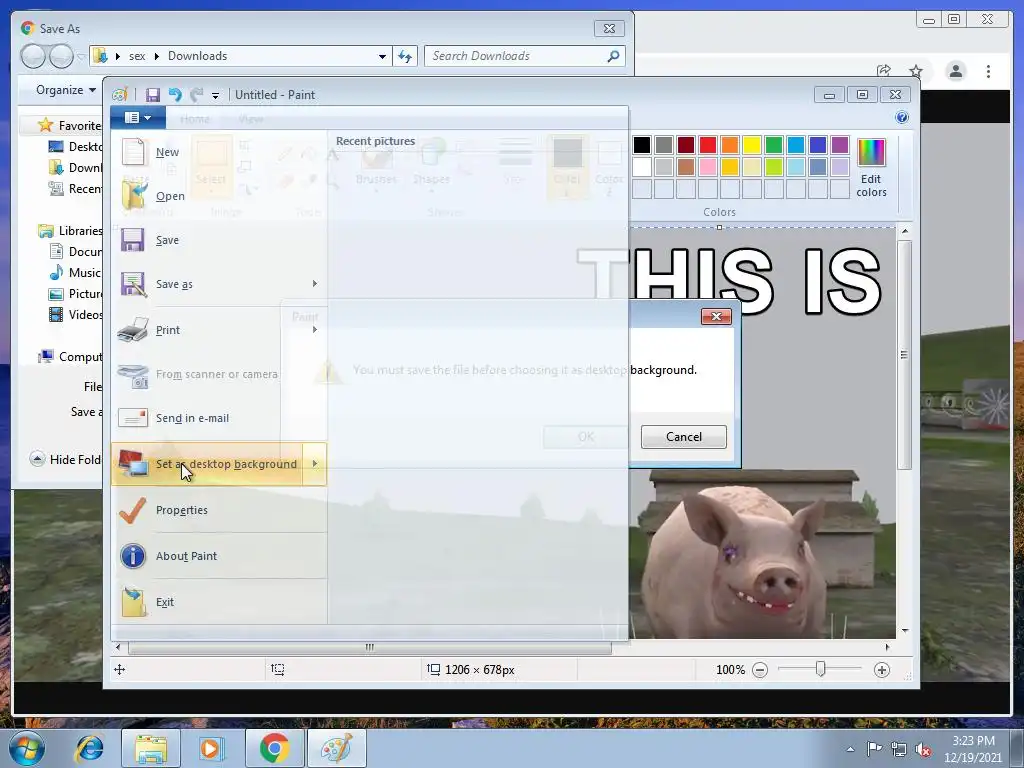Click the volume icon in system tray
The width and height of the screenshot is (1024, 768).
click(923, 749)
